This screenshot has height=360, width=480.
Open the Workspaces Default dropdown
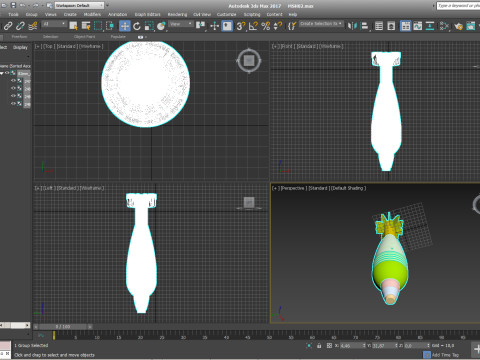79,6
